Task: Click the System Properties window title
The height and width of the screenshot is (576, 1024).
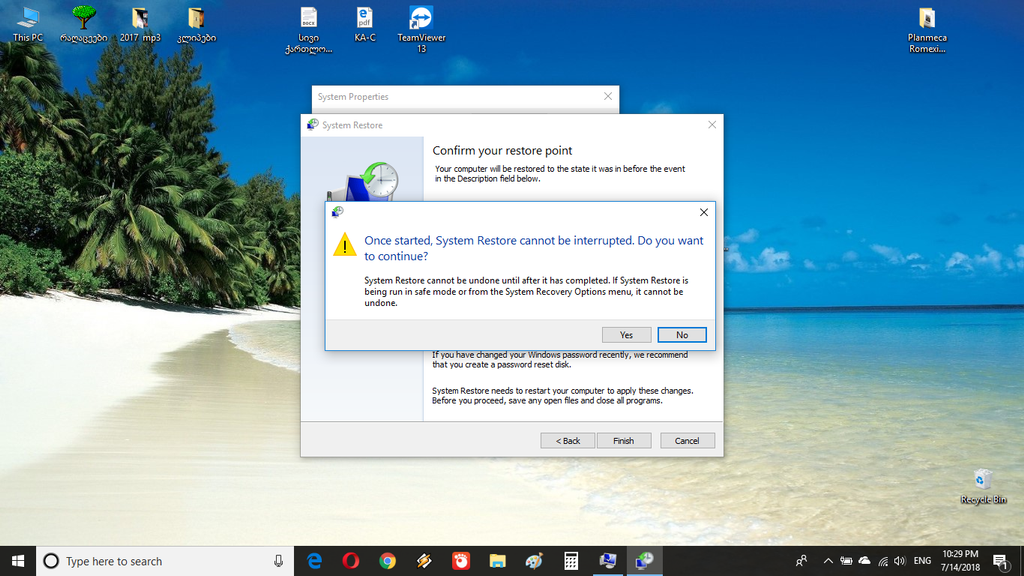Action: [x=353, y=97]
